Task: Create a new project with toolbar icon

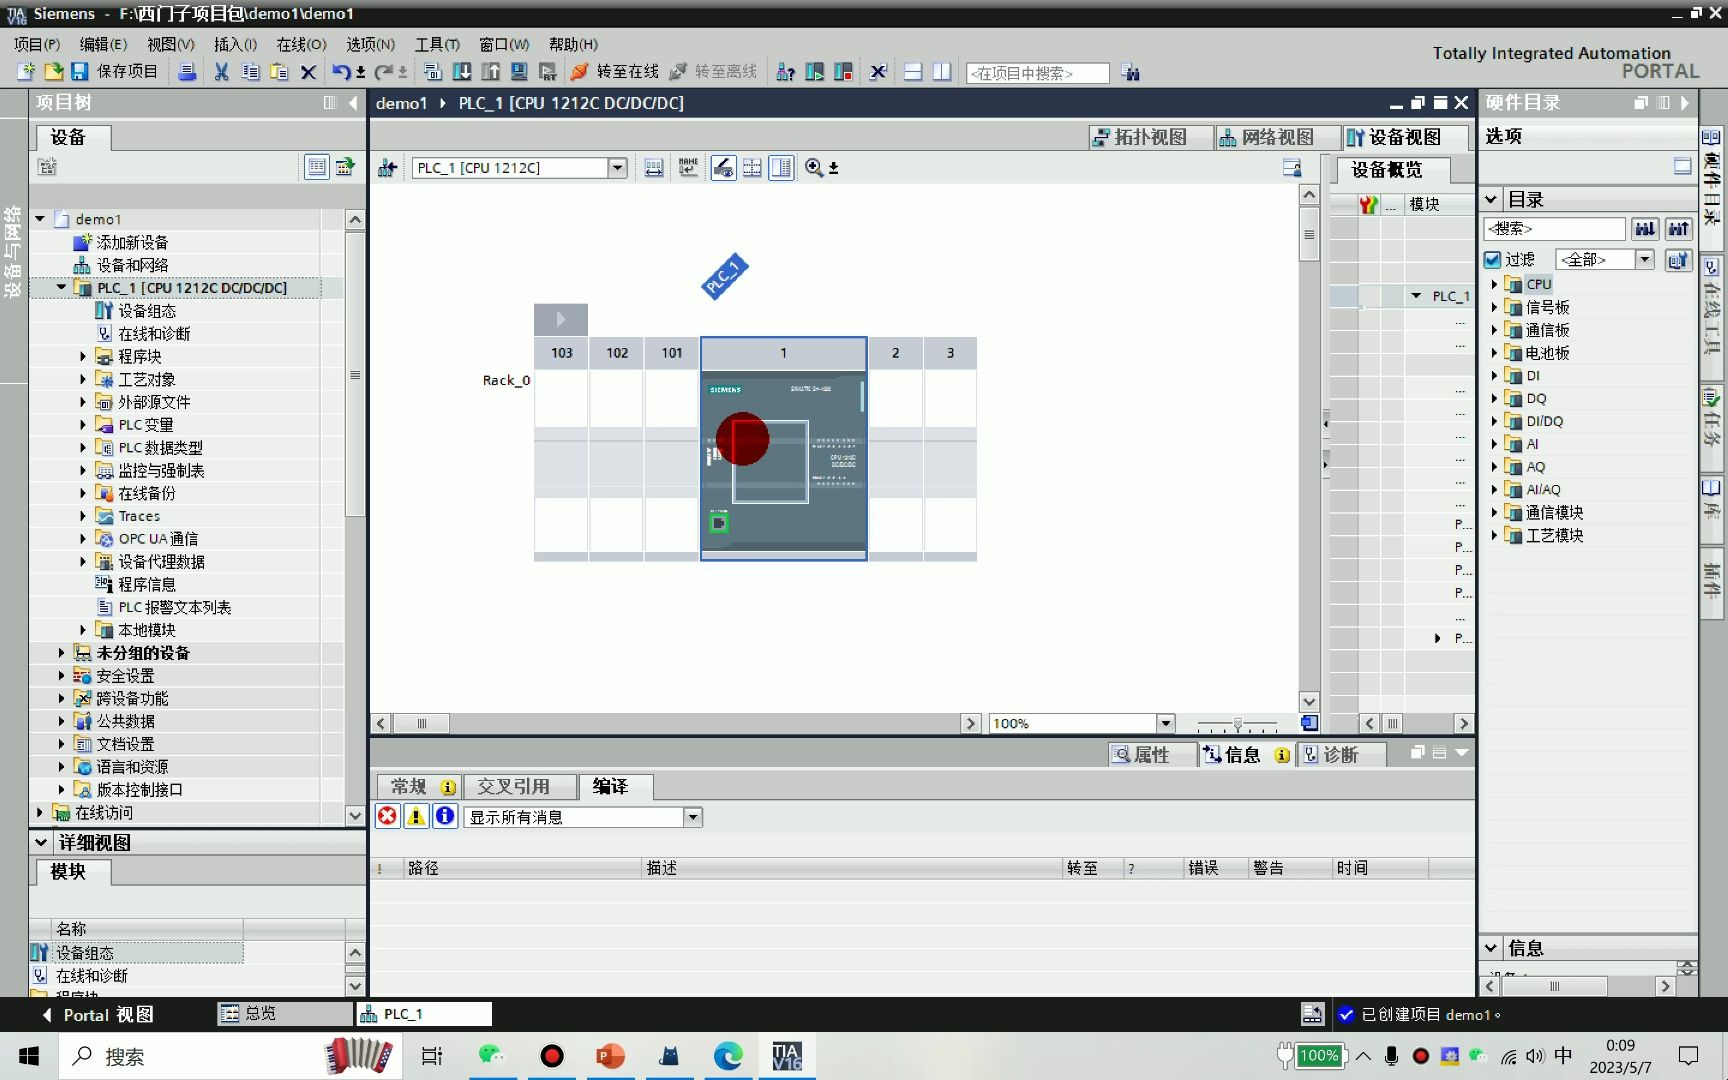Action: pos(26,72)
